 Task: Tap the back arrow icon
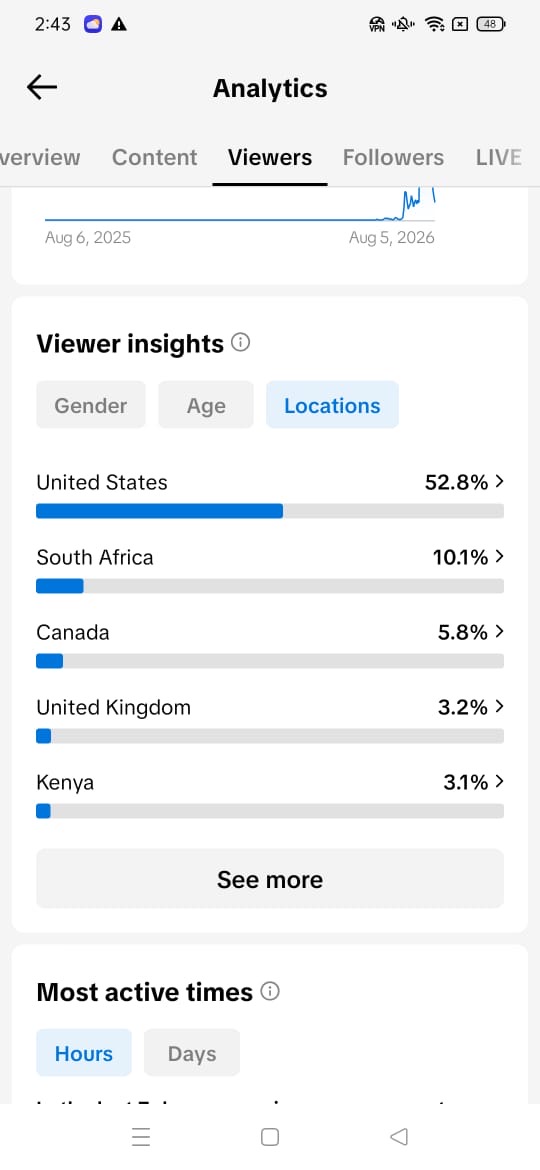pyautogui.click(x=42, y=87)
